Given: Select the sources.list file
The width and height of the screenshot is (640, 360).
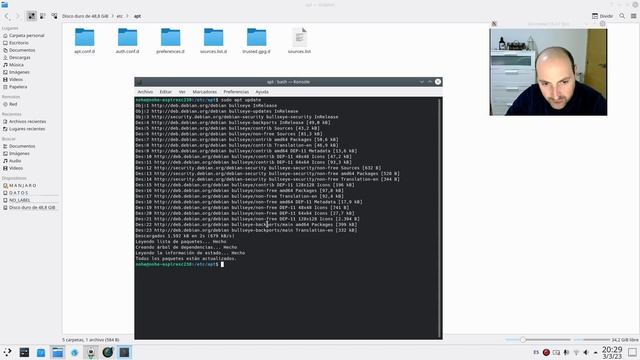Looking at the screenshot, I should point(299,40).
